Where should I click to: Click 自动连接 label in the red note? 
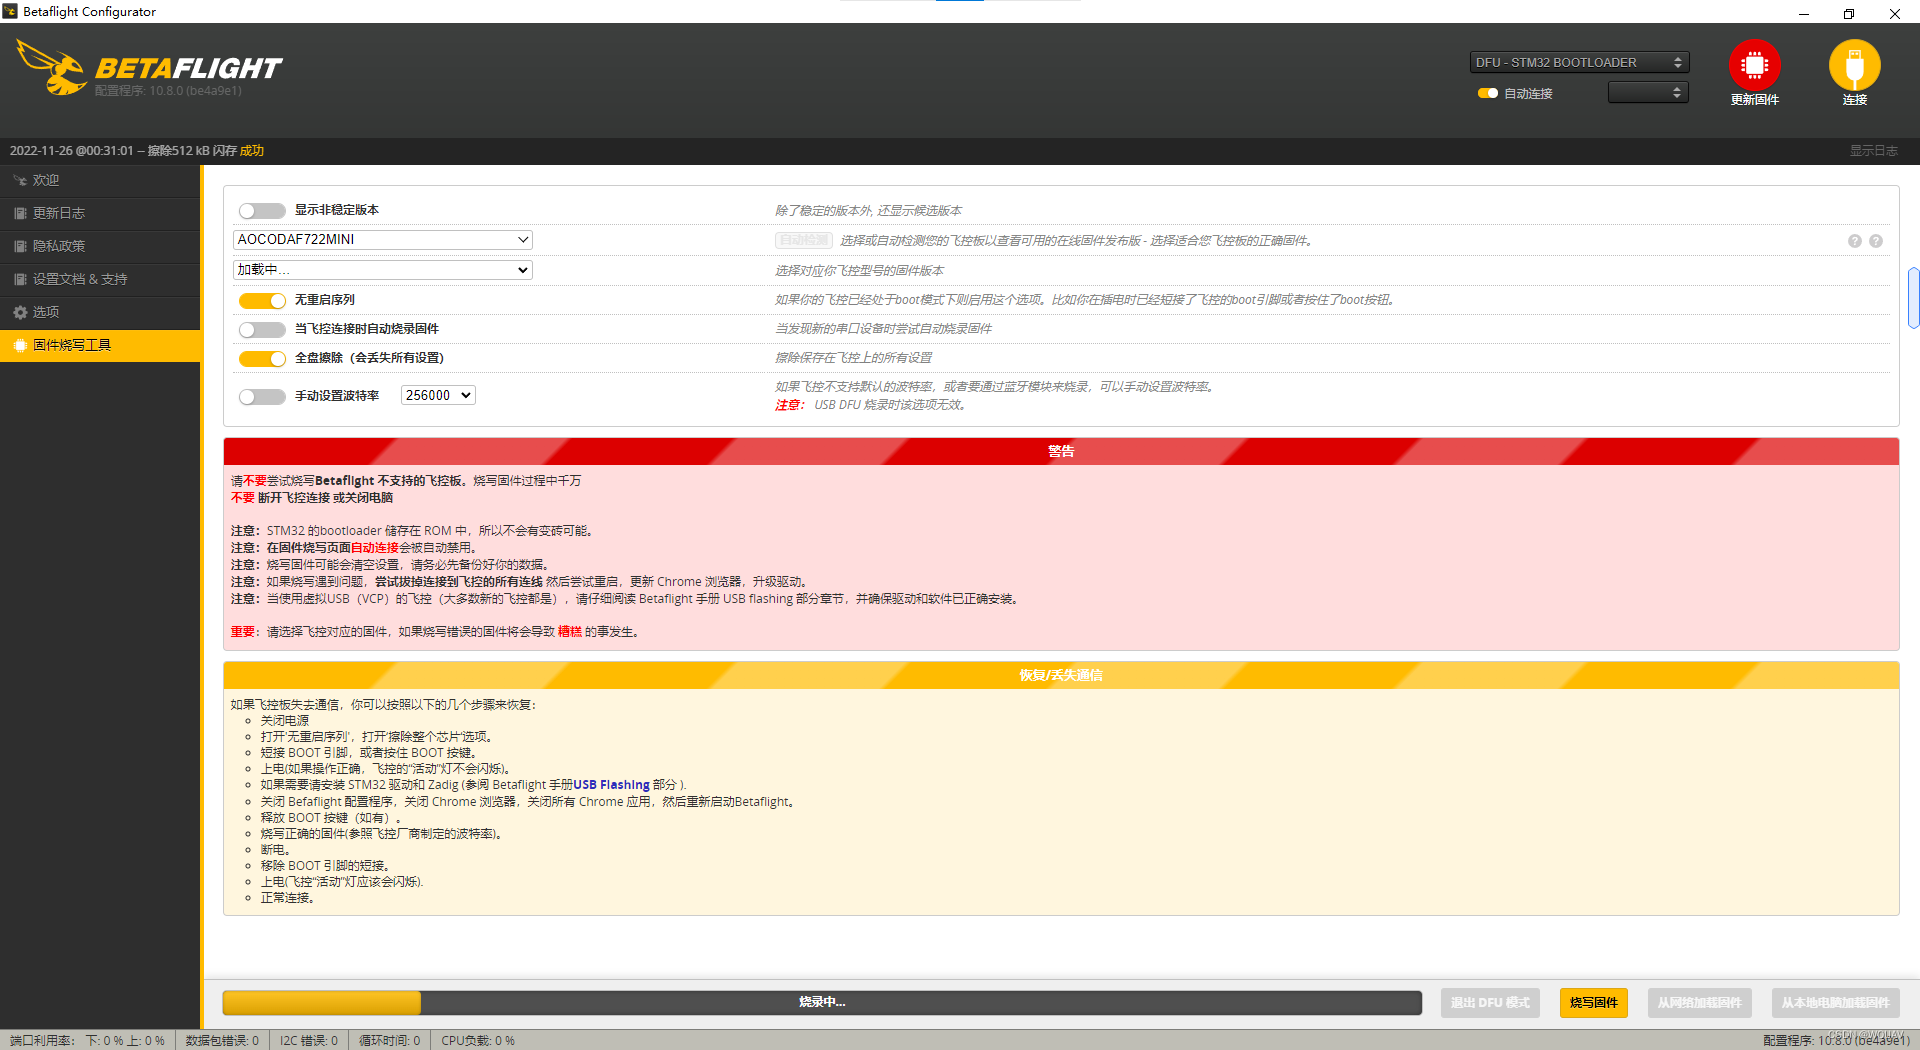click(375, 548)
